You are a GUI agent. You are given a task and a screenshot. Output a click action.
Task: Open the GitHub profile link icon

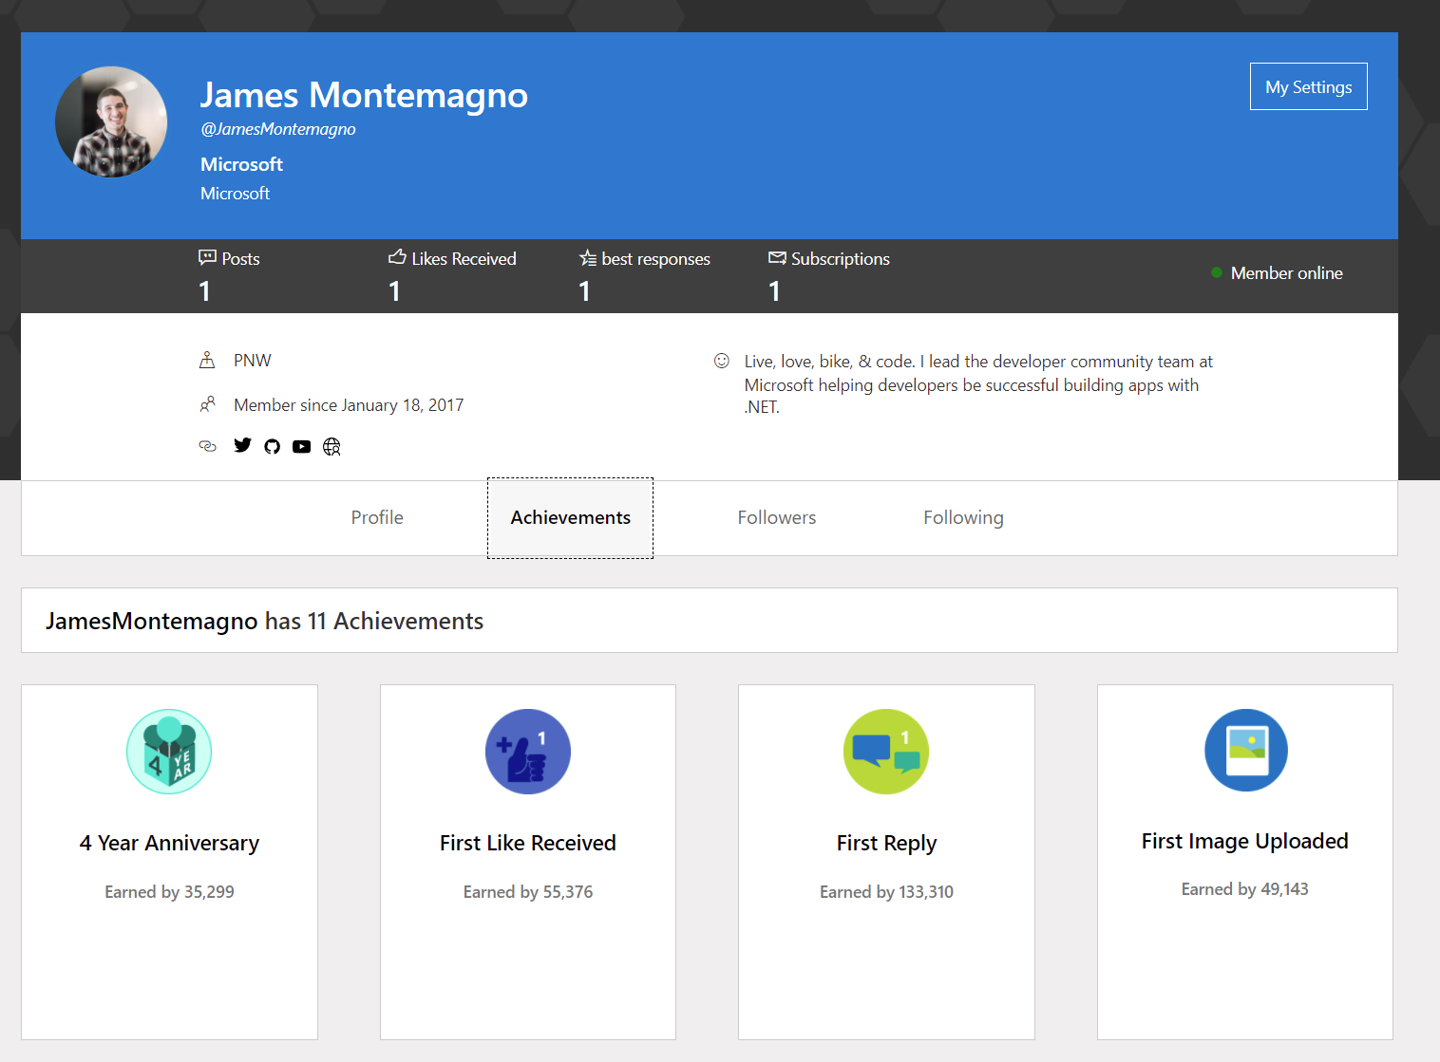click(272, 447)
